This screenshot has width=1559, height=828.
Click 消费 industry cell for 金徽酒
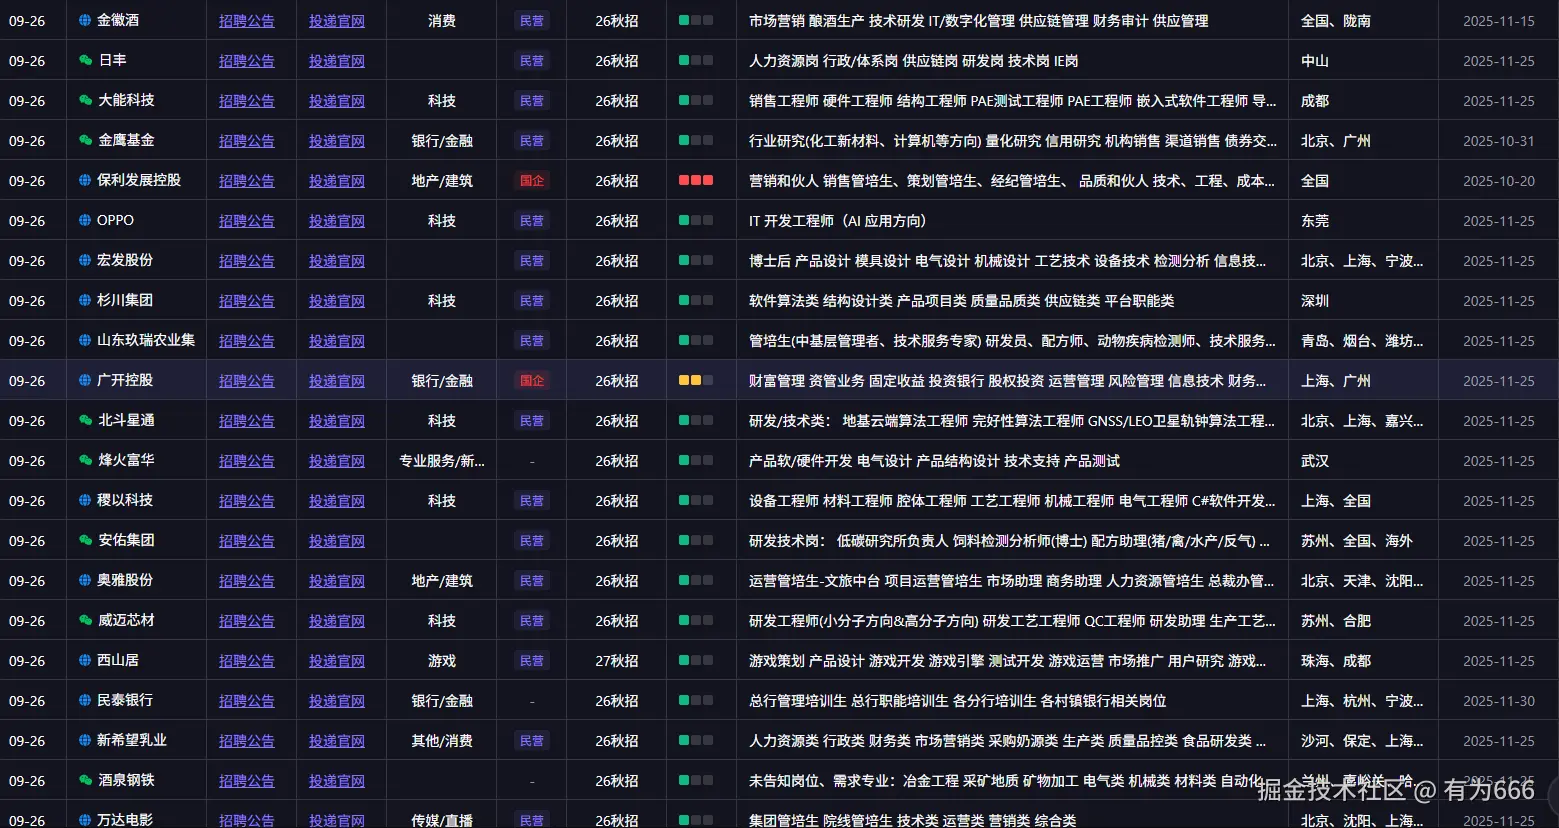442,21
